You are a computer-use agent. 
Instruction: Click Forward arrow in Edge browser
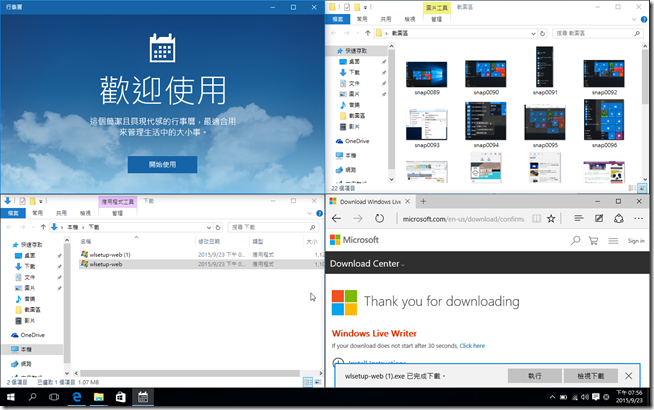(357, 219)
